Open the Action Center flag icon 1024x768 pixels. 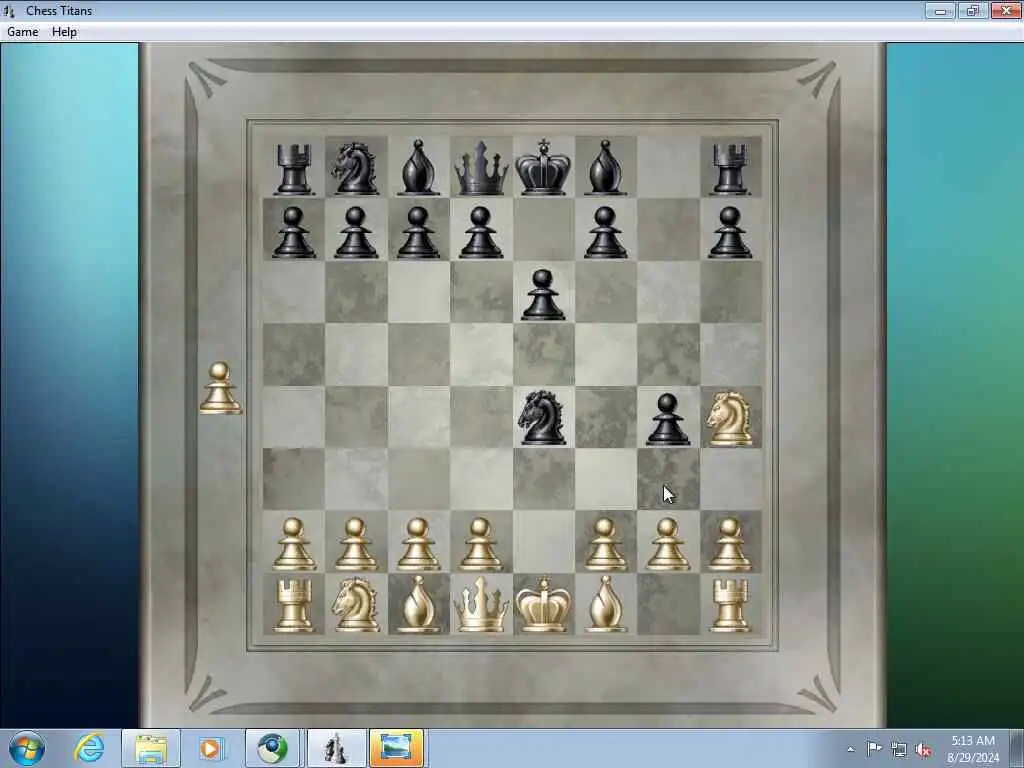pos(874,749)
